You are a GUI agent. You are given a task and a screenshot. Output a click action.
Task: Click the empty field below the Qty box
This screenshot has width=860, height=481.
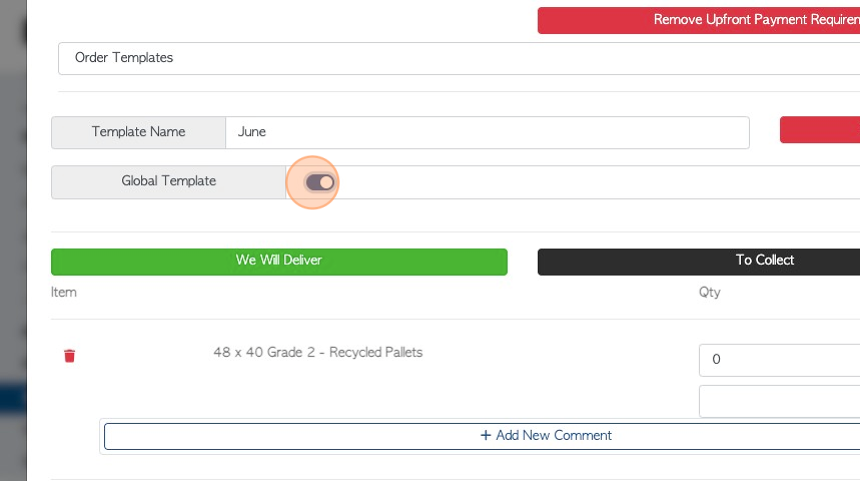tap(780, 401)
